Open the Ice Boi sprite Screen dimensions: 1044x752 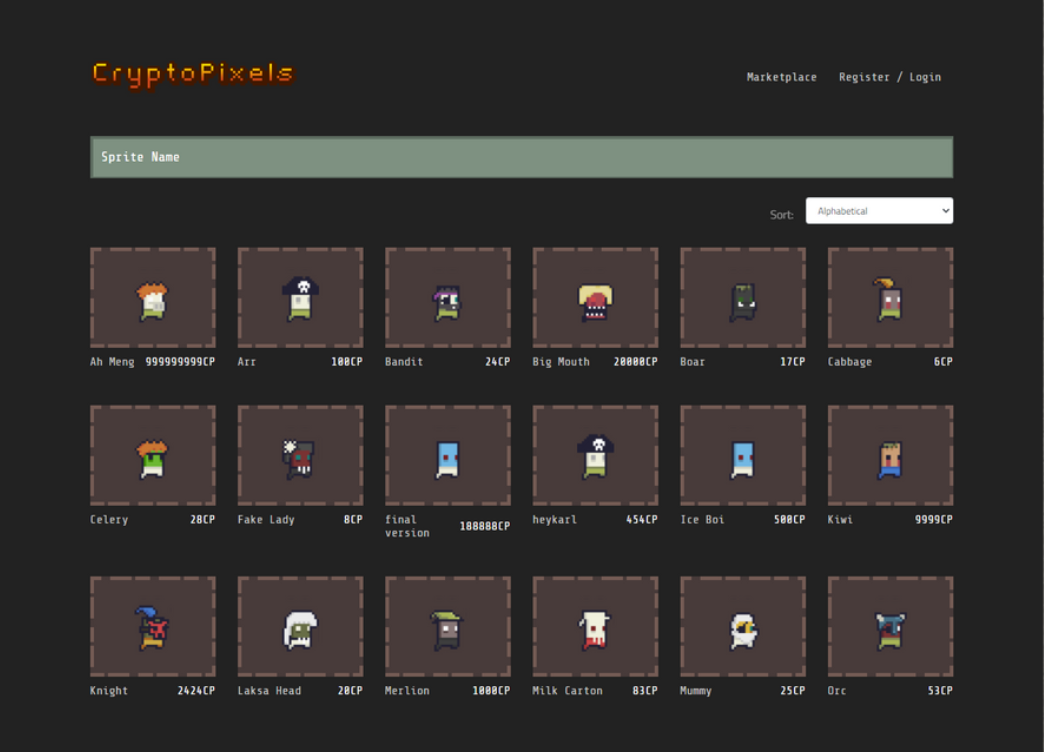[x=742, y=456]
